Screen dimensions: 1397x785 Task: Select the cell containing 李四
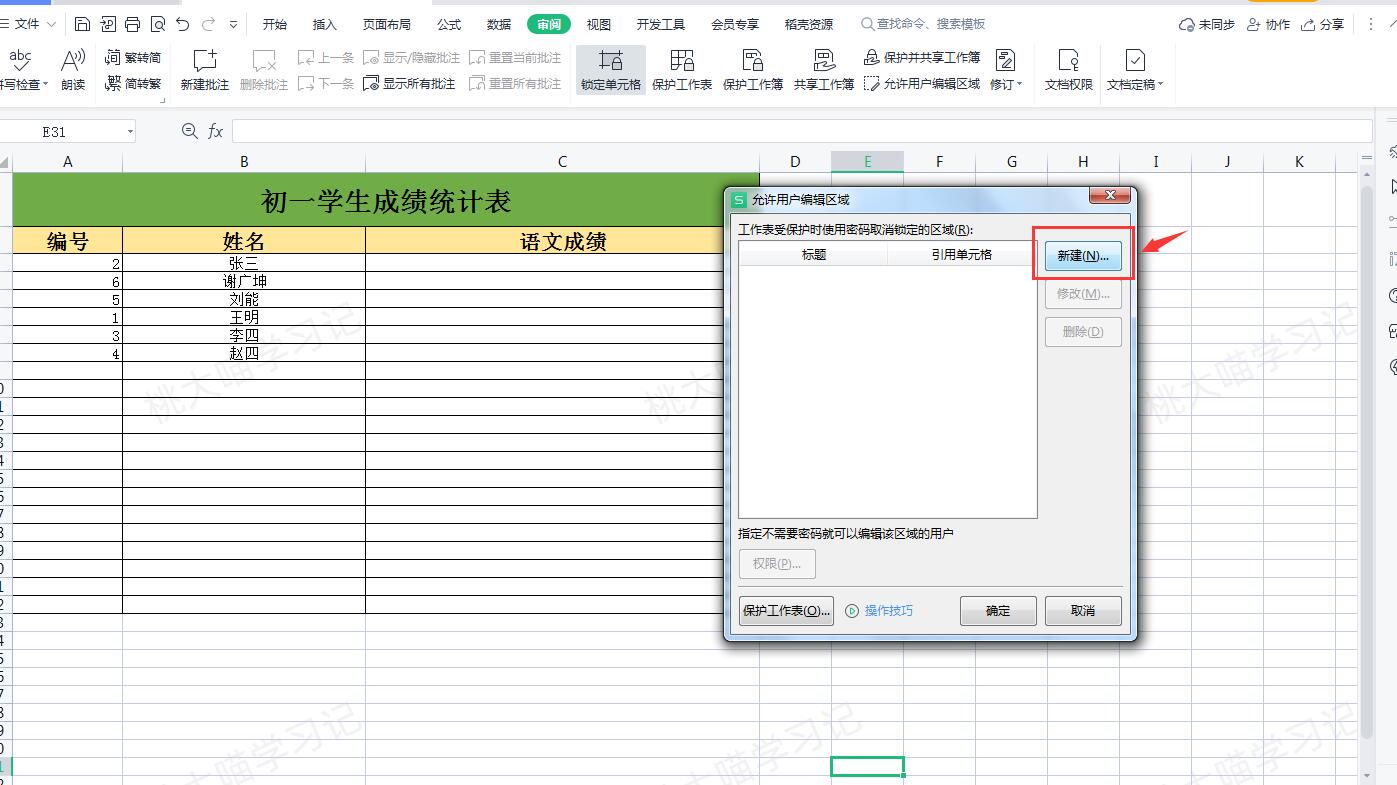tap(244, 335)
